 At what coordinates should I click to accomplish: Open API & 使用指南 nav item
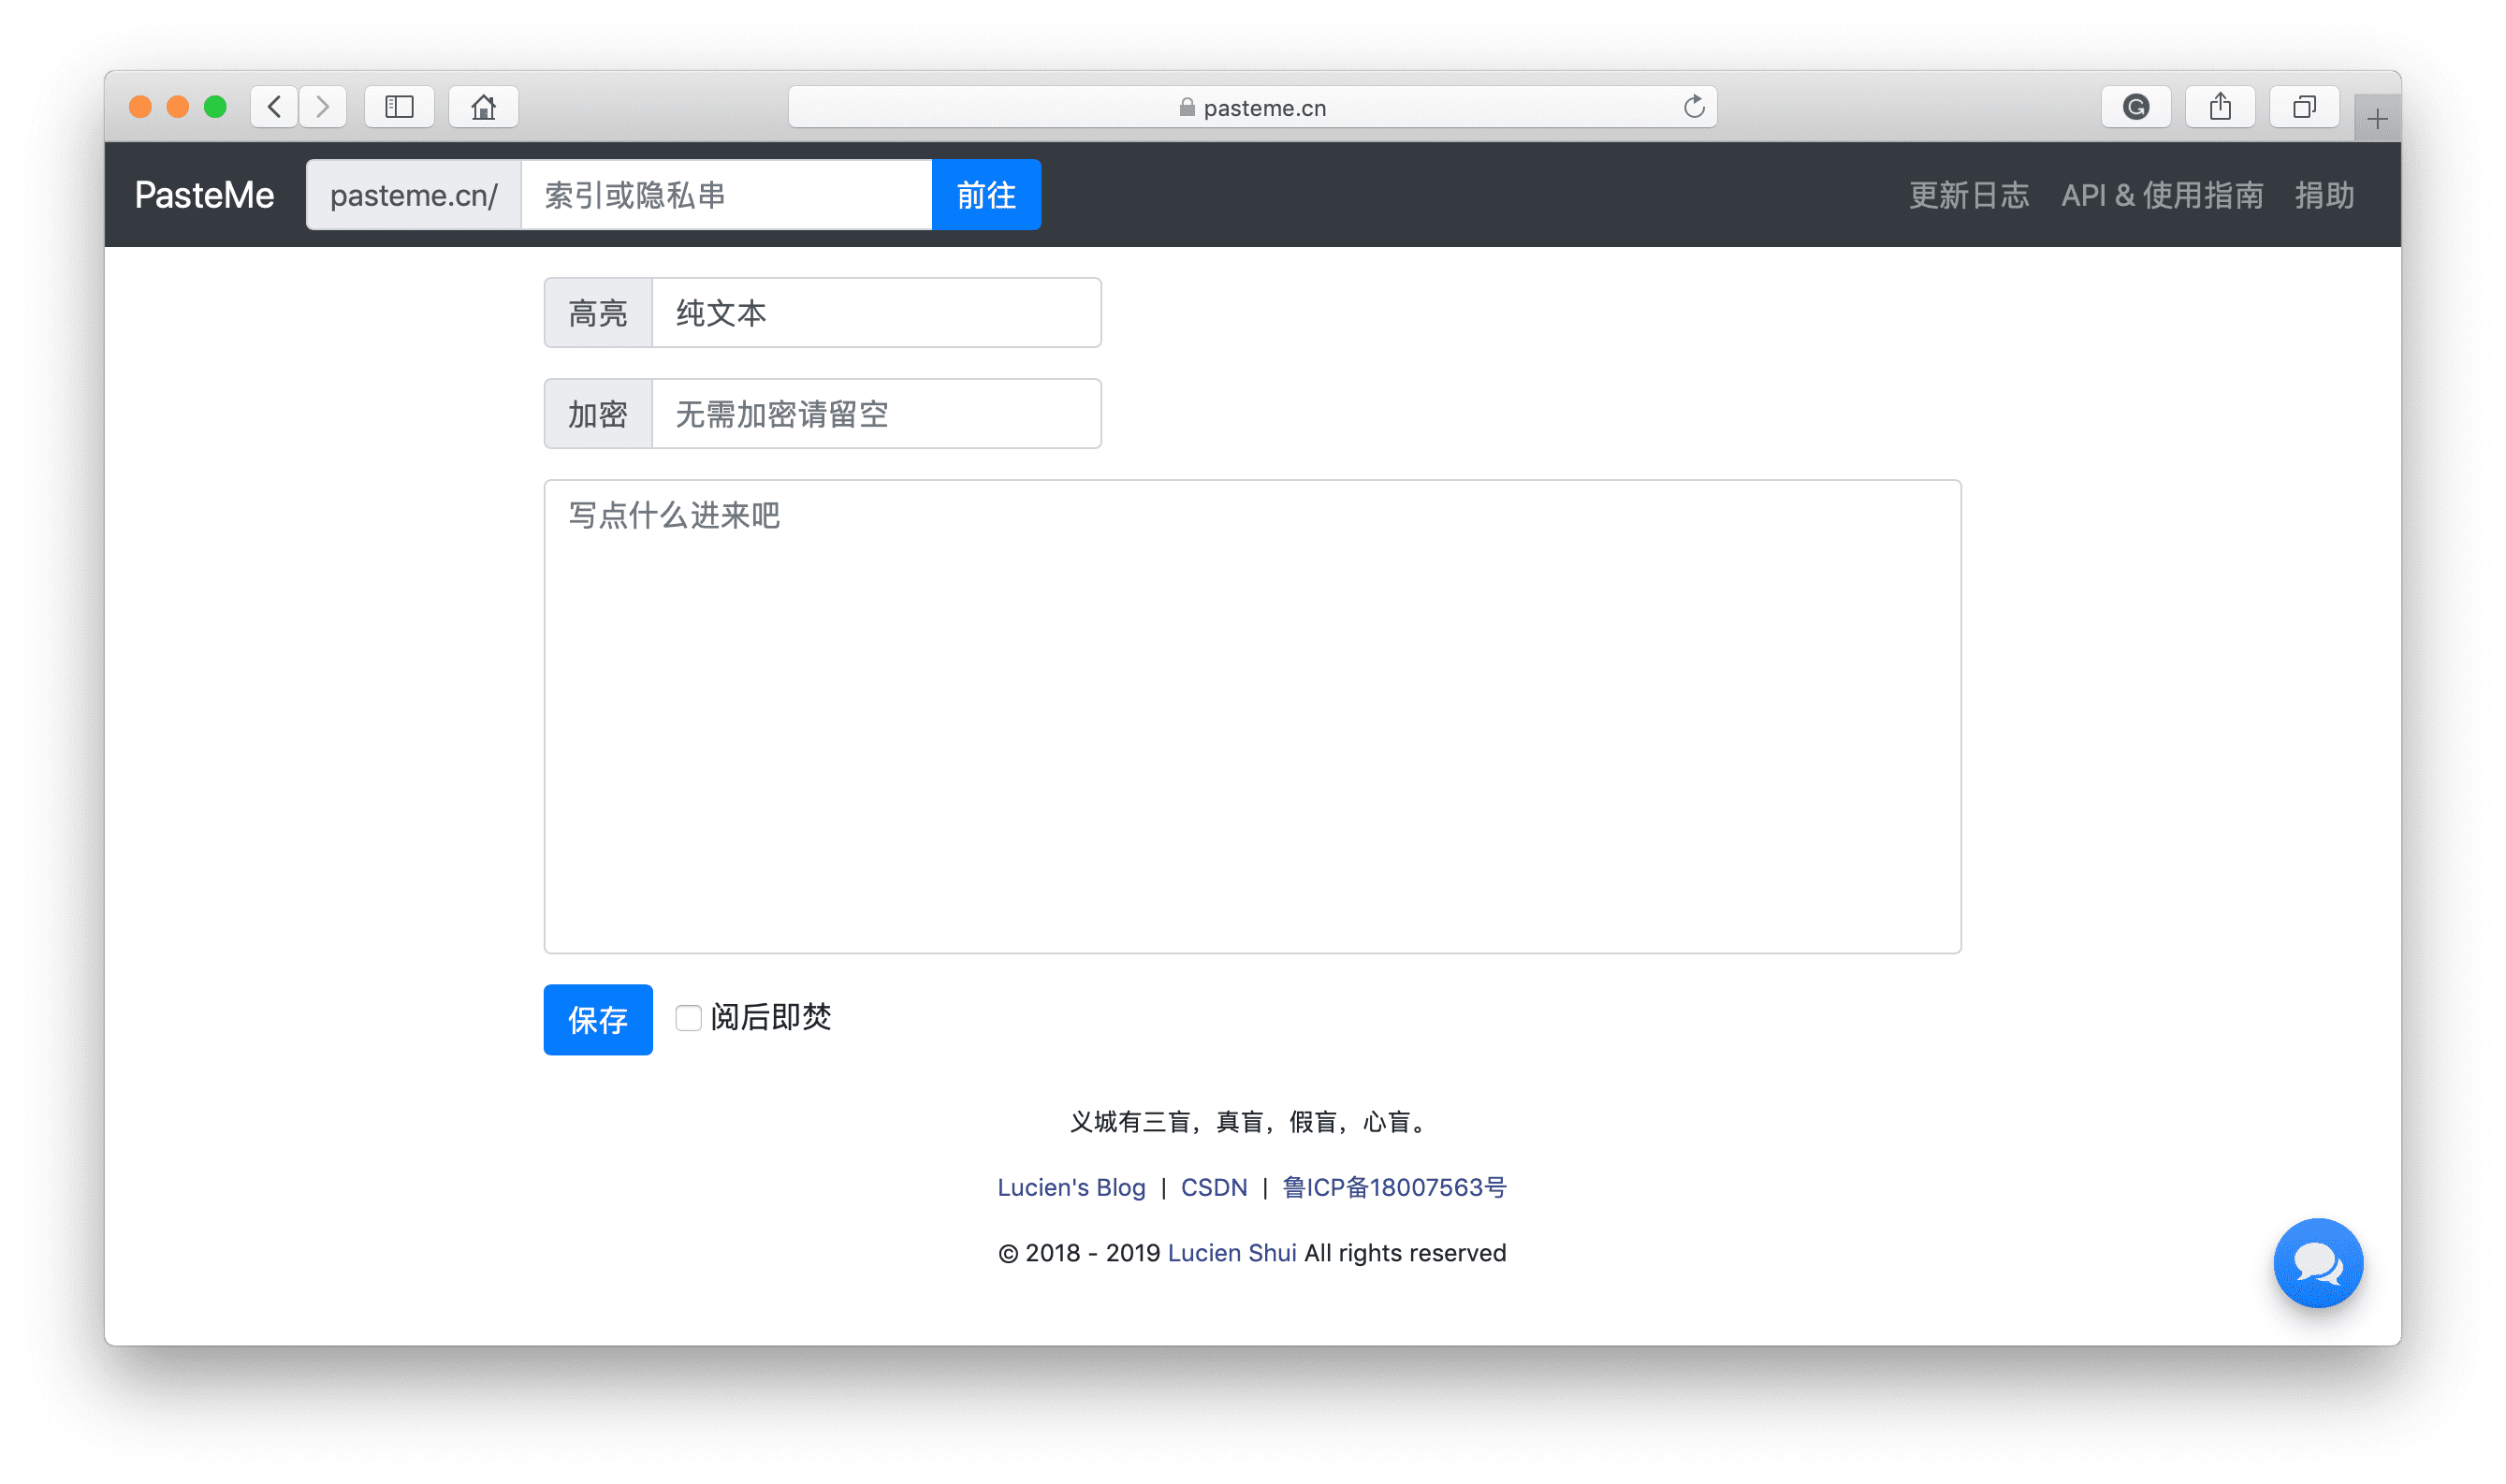(x=2161, y=195)
